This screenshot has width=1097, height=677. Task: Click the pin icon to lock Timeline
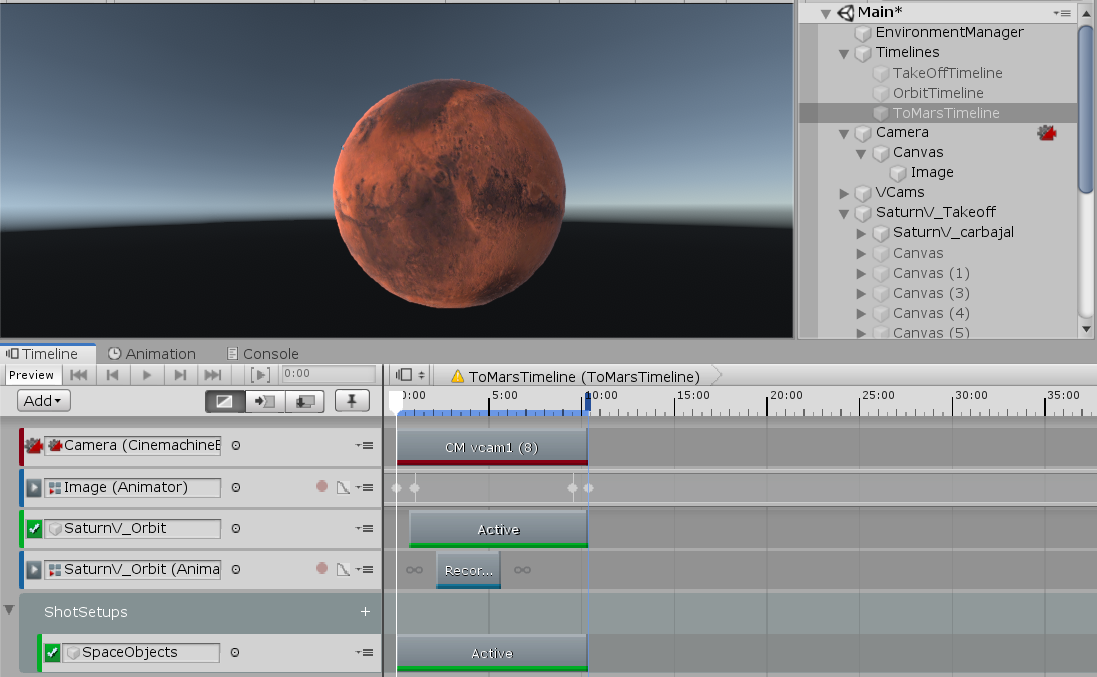tap(351, 401)
